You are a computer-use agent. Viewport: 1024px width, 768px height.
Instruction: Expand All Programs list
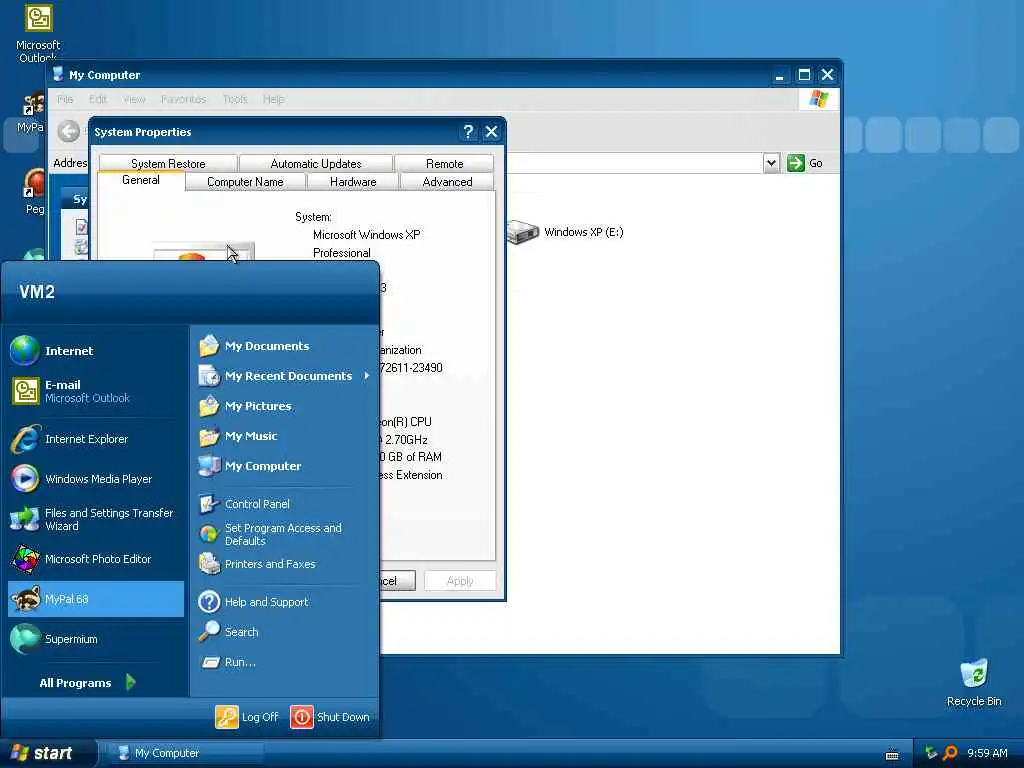pyautogui.click(x=88, y=683)
